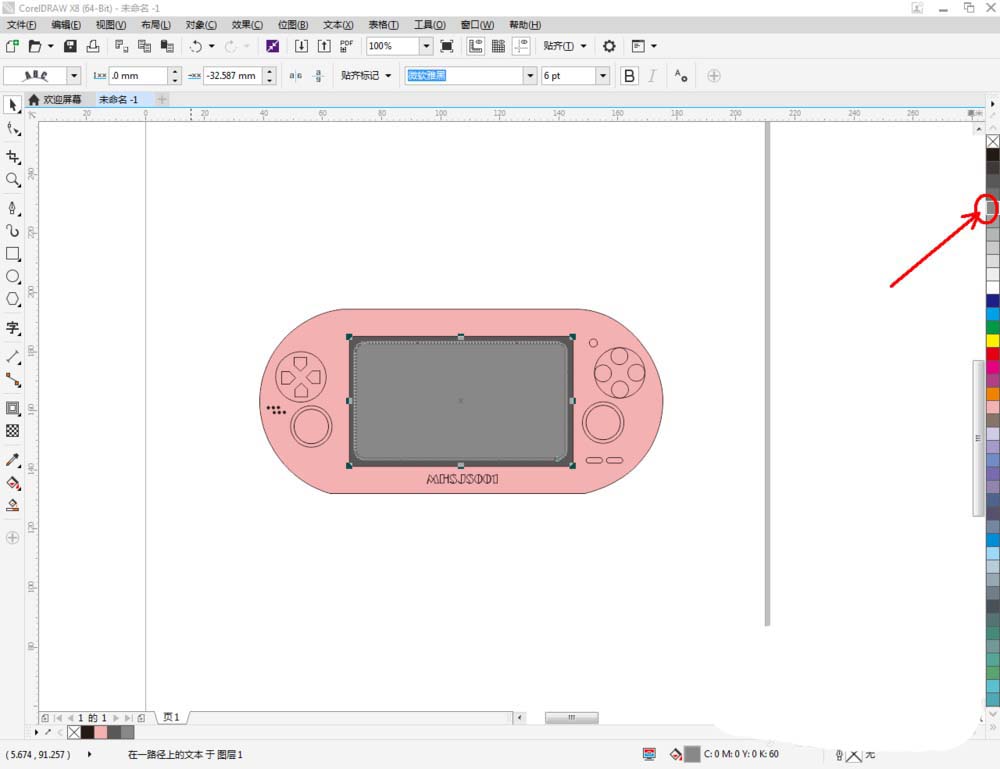Open the text orientation preset dropdown
1000x769 pixels.
74,75
